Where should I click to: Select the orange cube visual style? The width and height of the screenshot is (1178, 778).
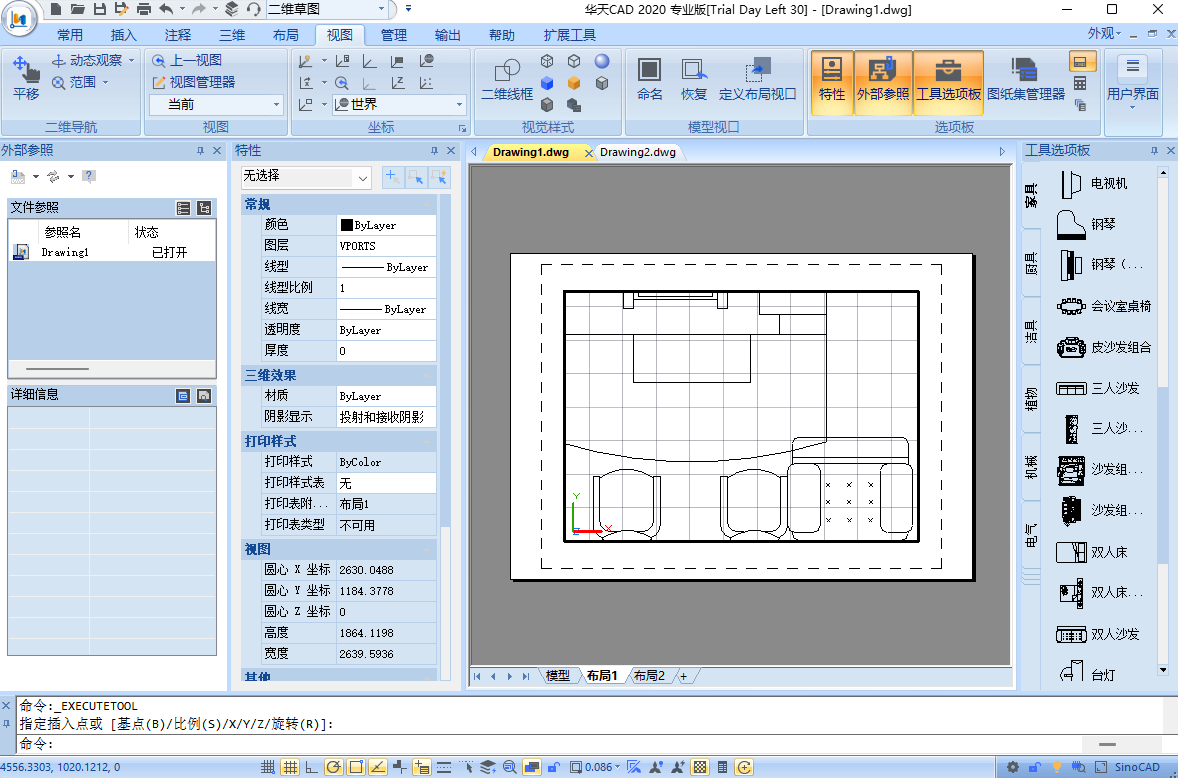[x=574, y=83]
